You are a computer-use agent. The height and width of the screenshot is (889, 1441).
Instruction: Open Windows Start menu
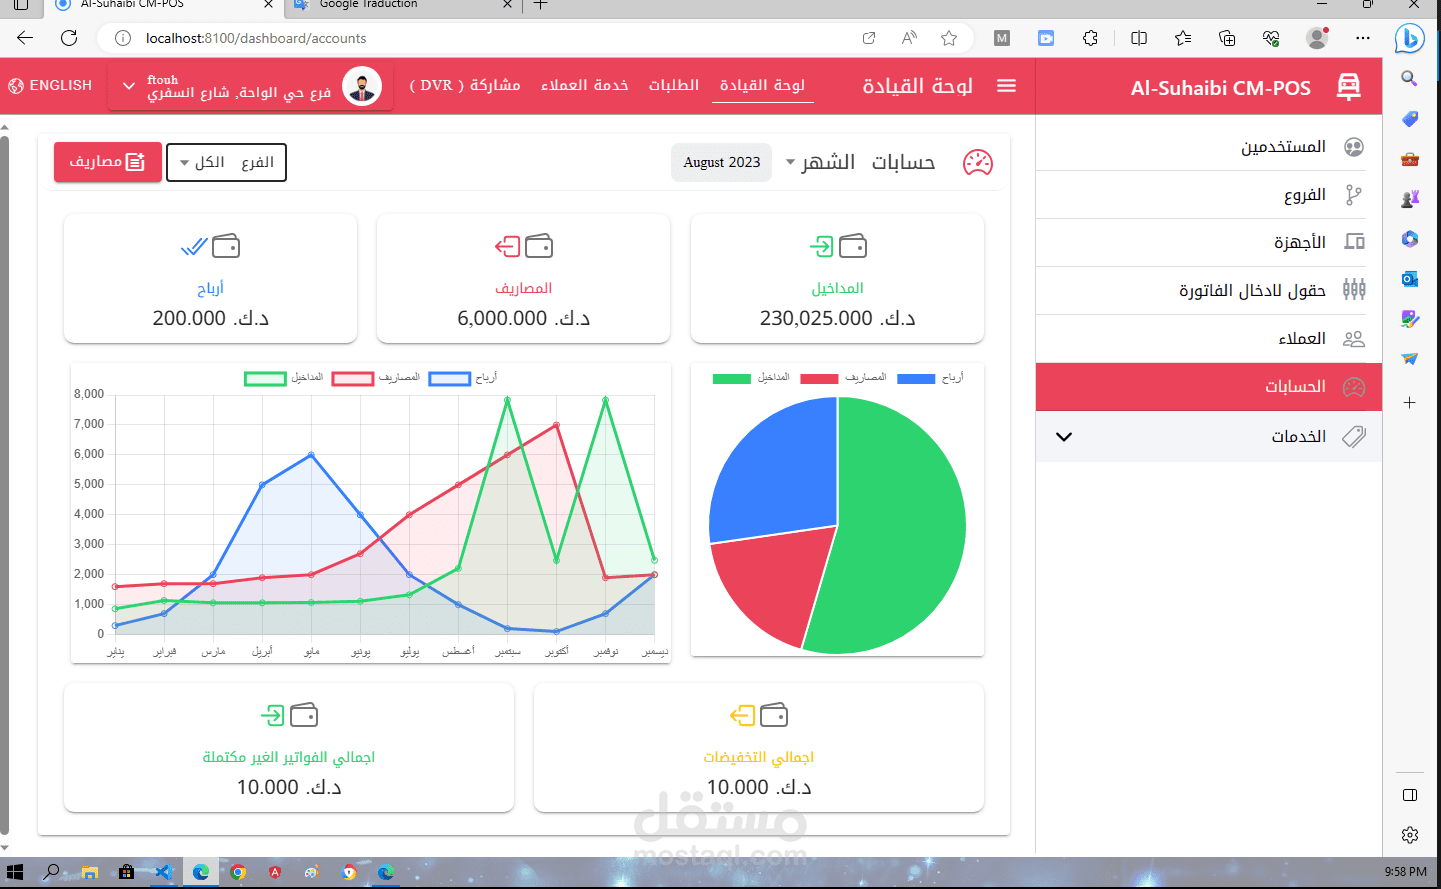click(15, 872)
